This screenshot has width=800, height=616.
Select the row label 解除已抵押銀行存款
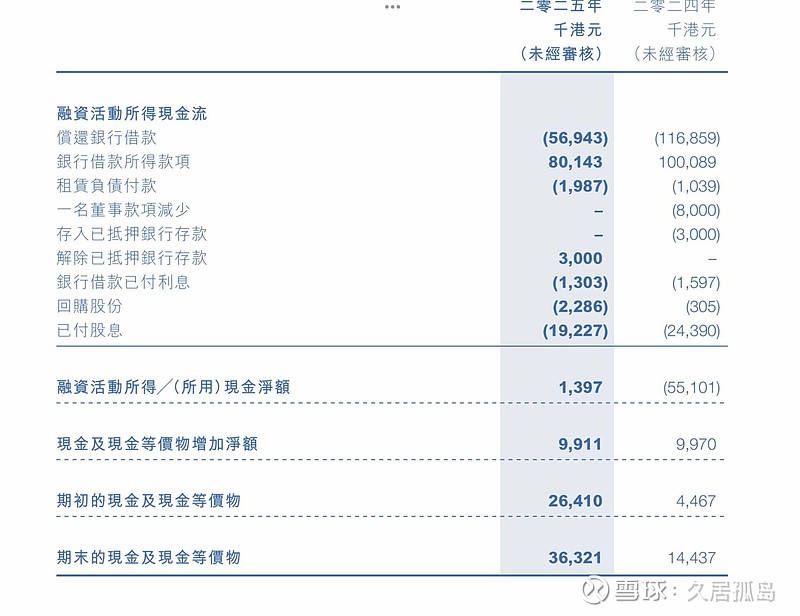132,257
